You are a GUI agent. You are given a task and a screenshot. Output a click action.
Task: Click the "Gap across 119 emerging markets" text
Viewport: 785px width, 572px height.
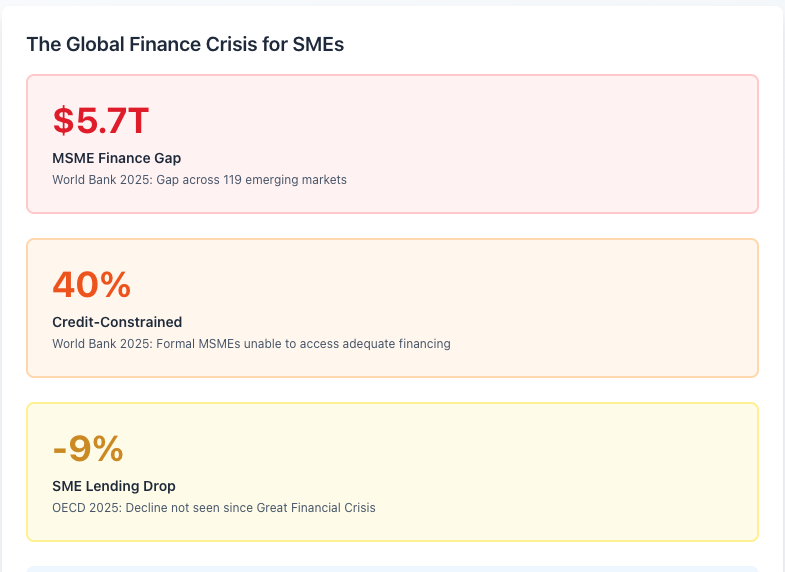click(x=252, y=180)
